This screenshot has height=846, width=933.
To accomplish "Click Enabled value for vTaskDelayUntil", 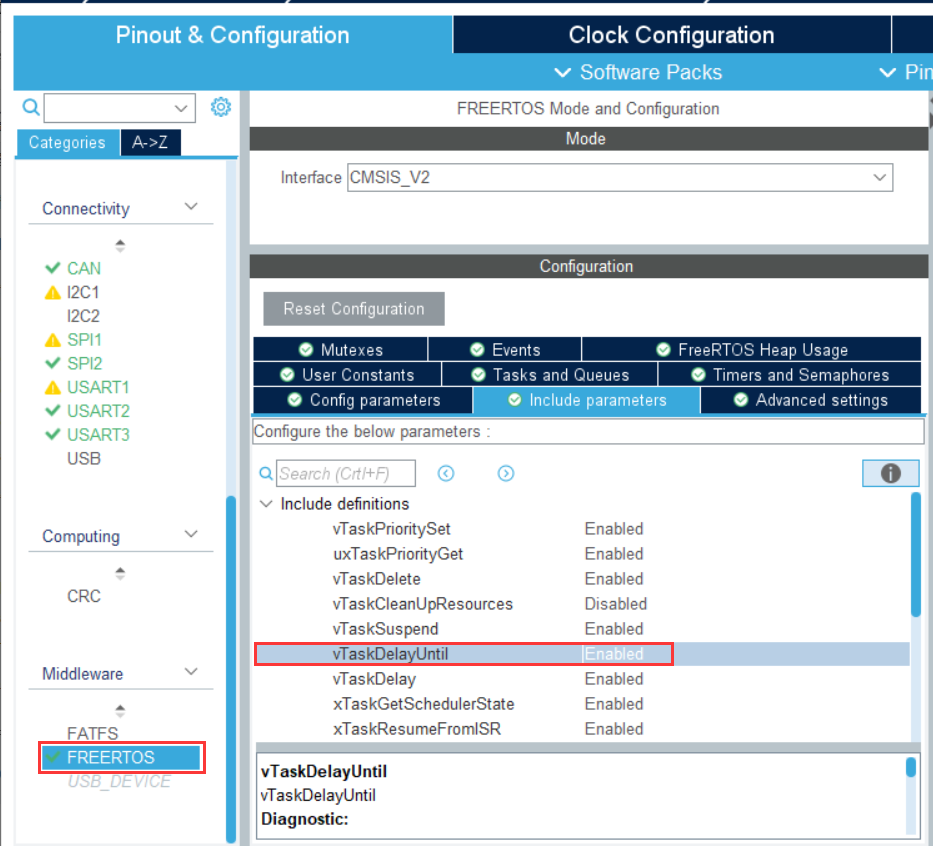I will click(613, 654).
